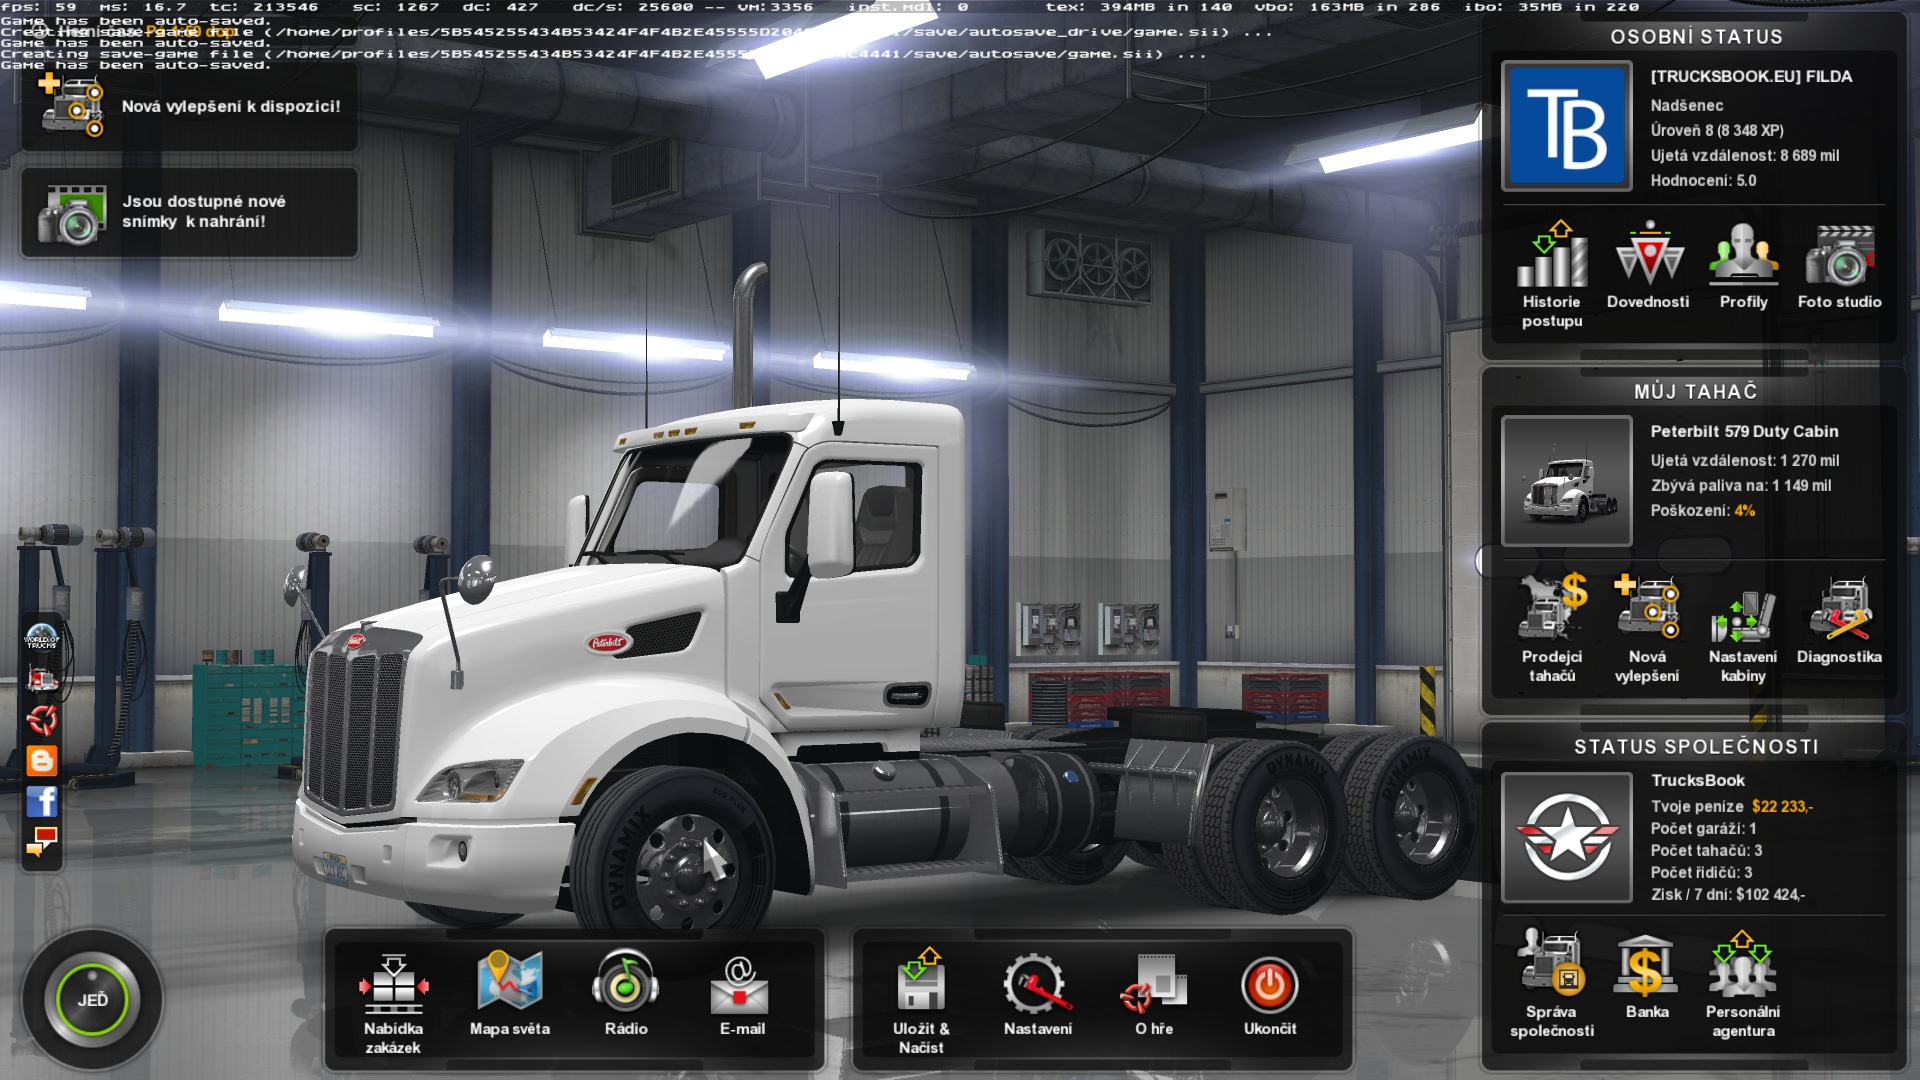The height and width of the screenshot is (1080, 1920).
Task: Open truck Diagnostika screen
Action: [1839, 621]
